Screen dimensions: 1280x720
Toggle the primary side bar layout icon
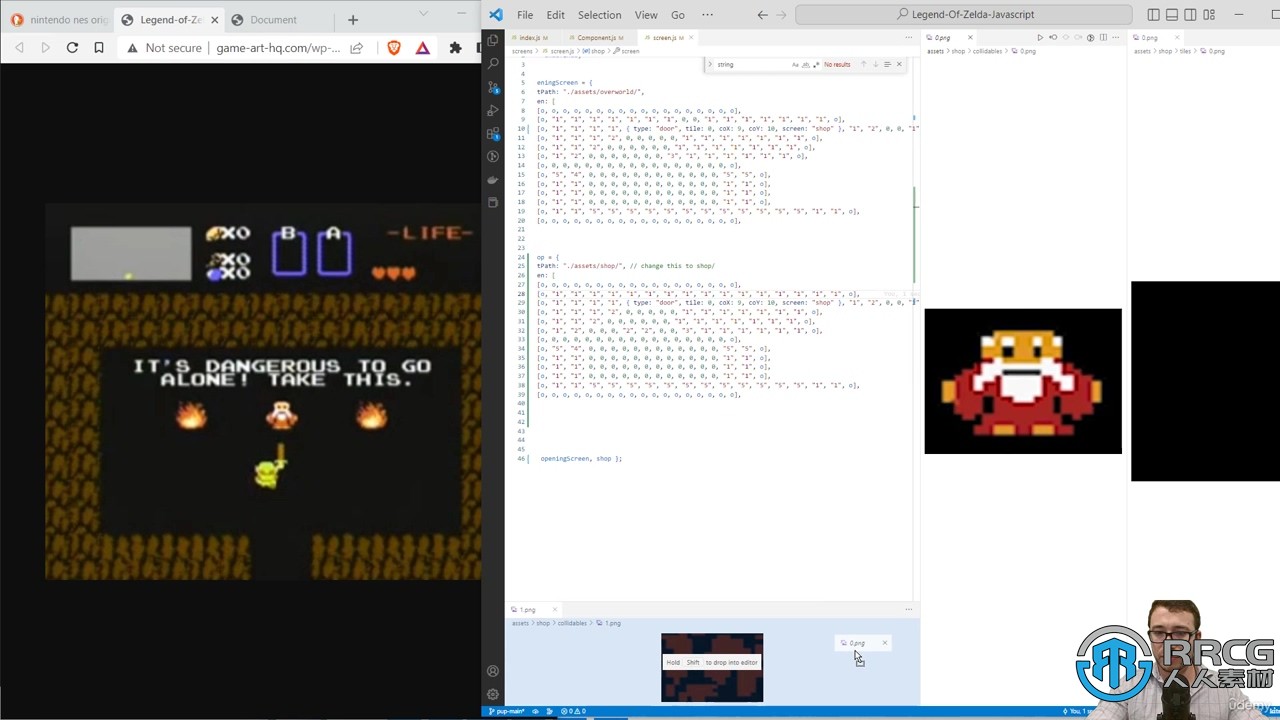tap(1154, 15)
